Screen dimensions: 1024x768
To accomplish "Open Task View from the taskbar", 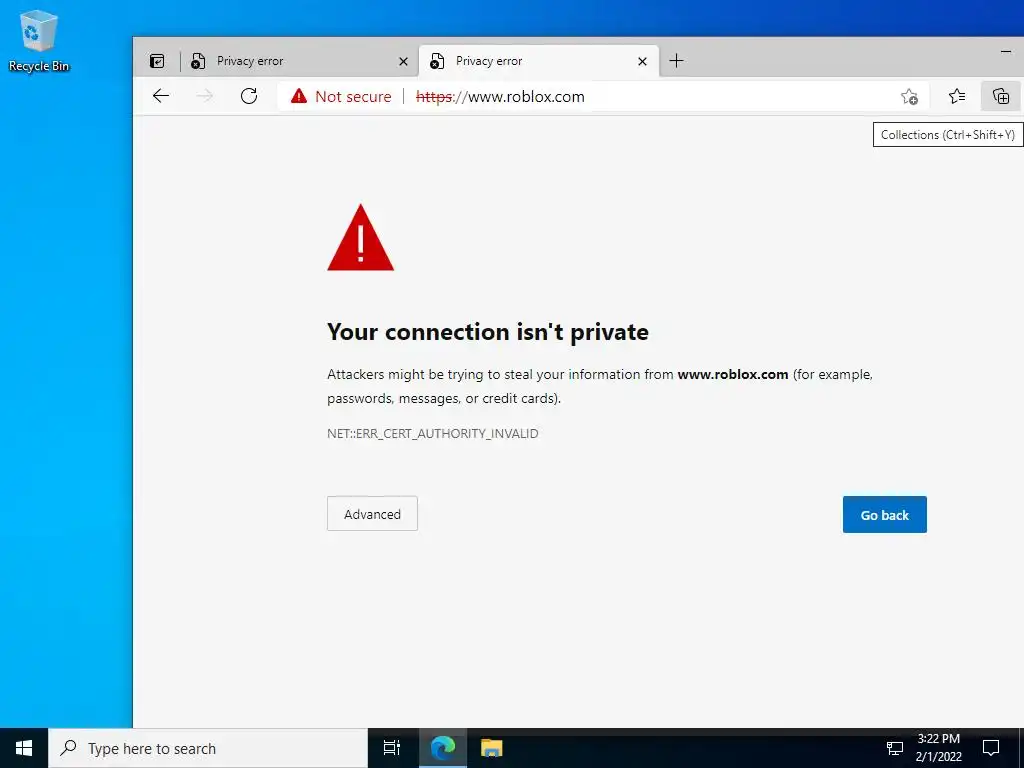I will click(x=392, y=748).
